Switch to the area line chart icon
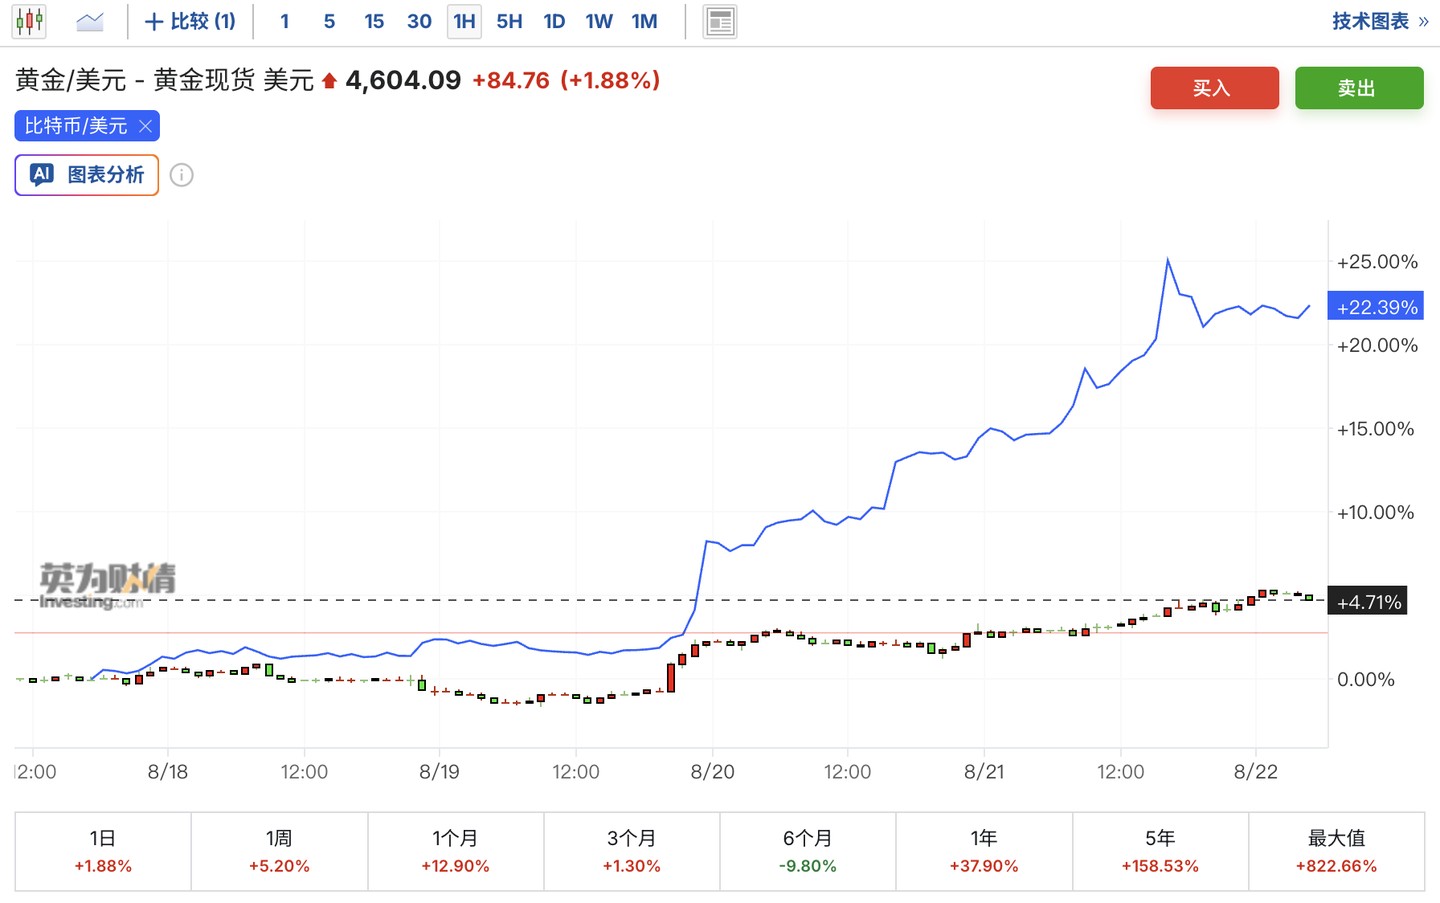Image resolution: width=1440 pixels, height=903 pixels. 90,21
